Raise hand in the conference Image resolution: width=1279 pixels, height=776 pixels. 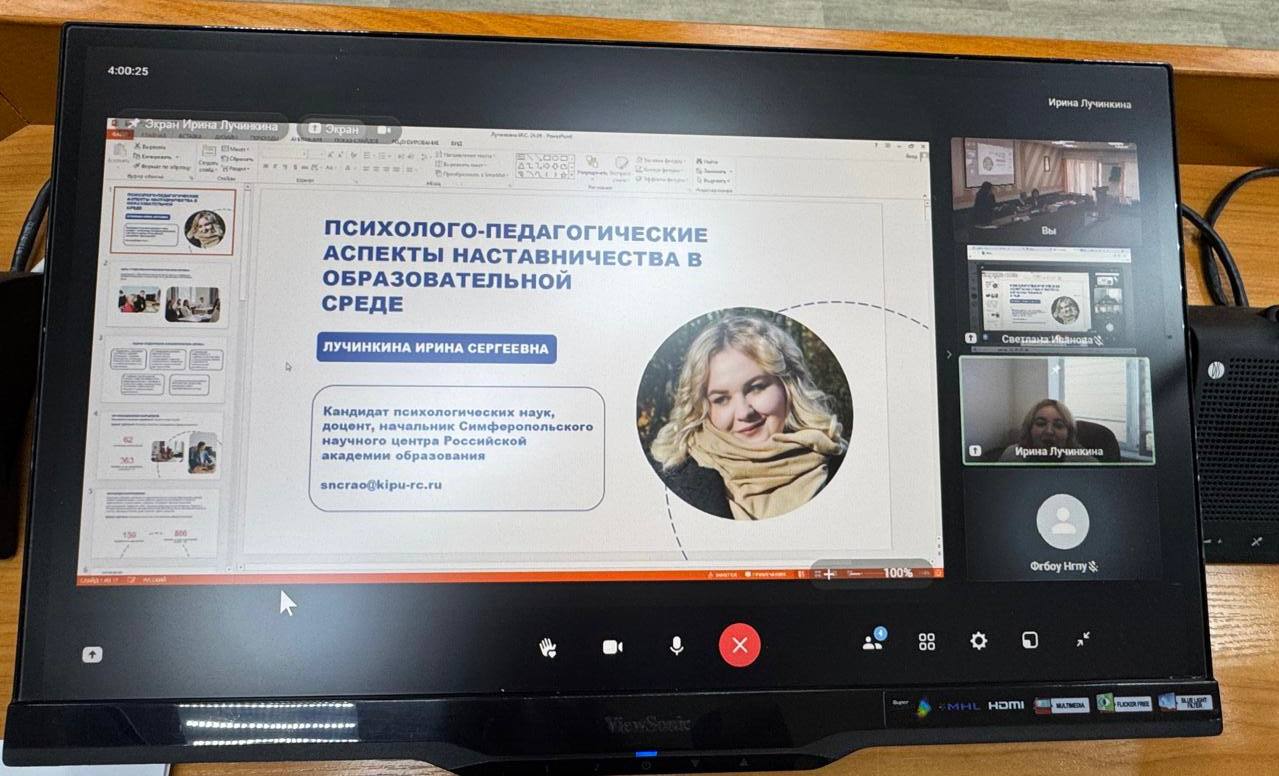click(548, 646)
